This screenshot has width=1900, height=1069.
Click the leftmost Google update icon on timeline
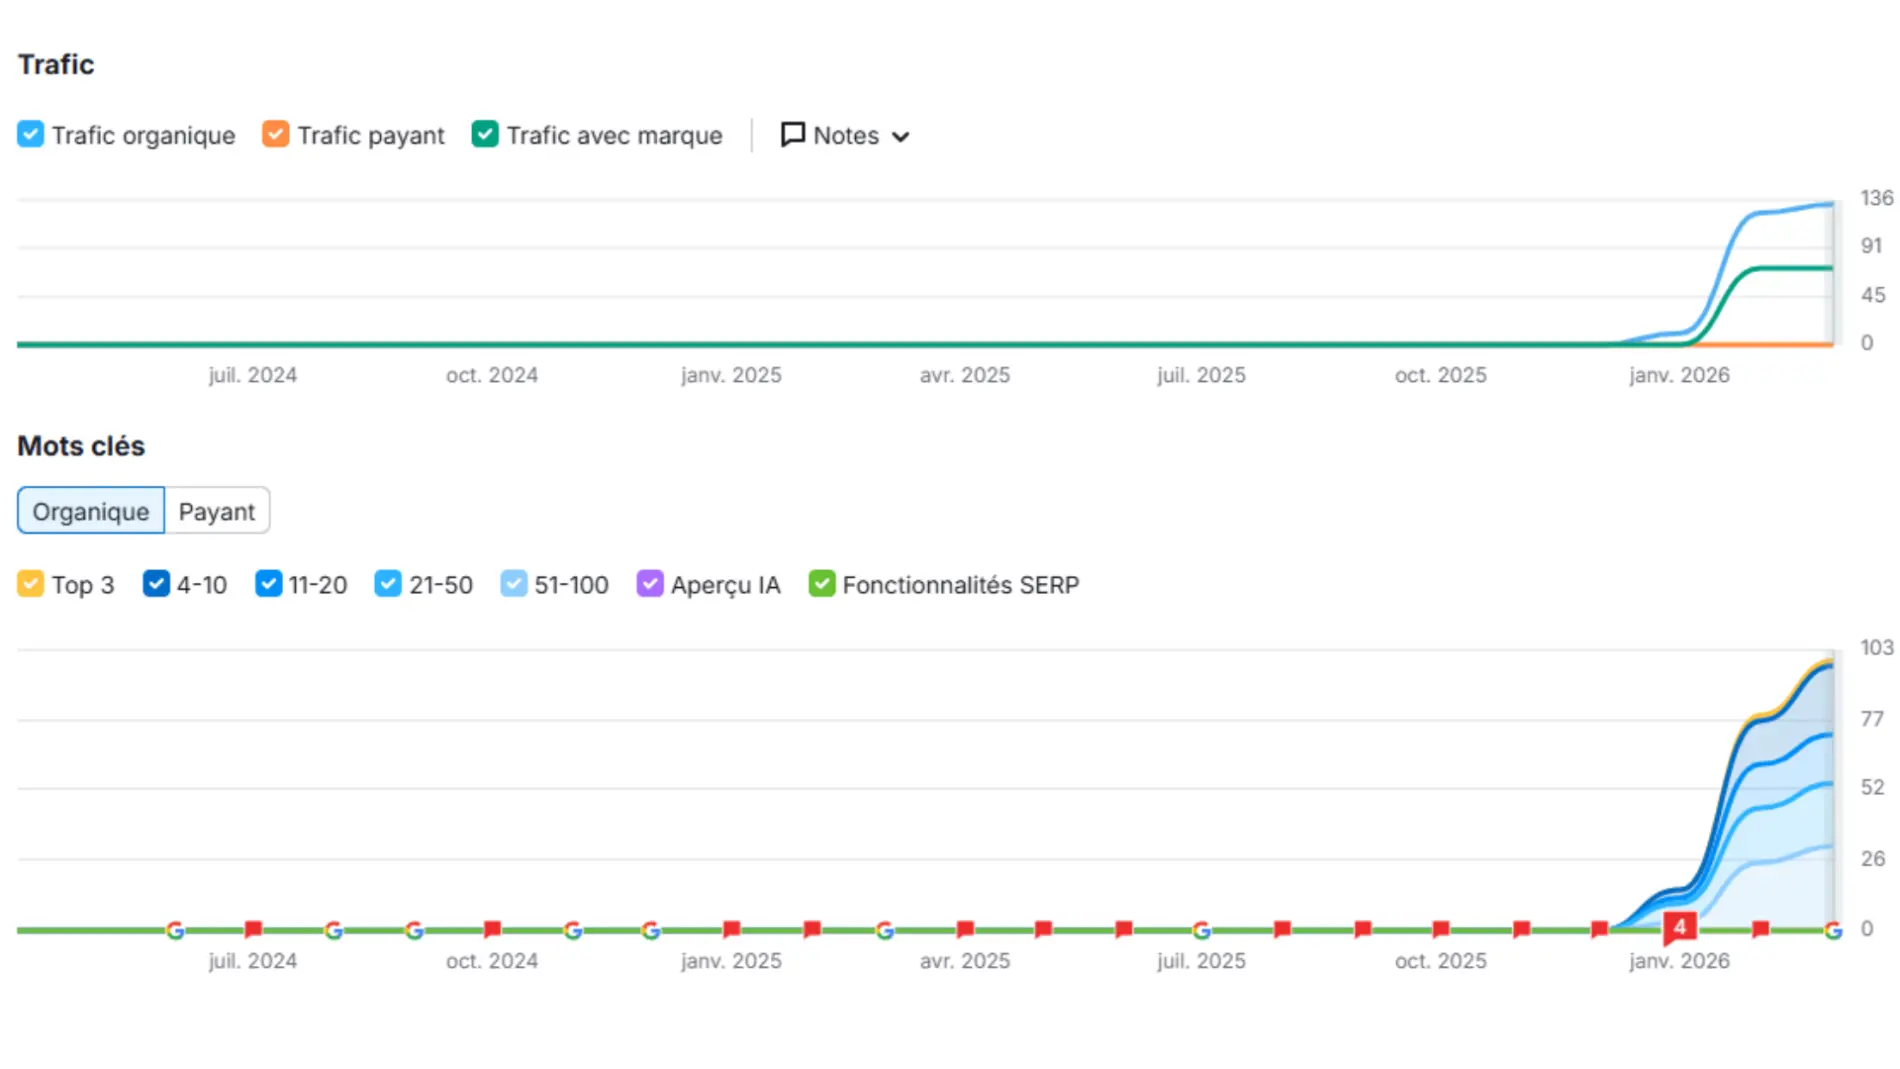click(x=175, y=931)
